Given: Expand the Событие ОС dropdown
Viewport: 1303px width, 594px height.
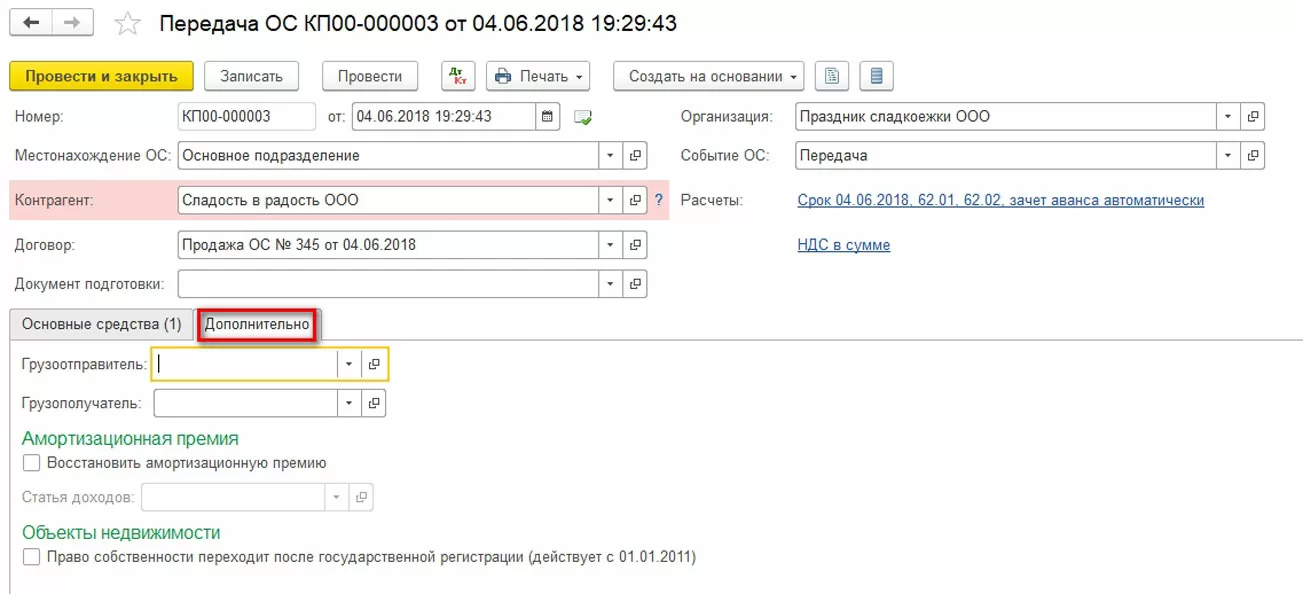Looking at the screenshot, I should pos(1229,156).
